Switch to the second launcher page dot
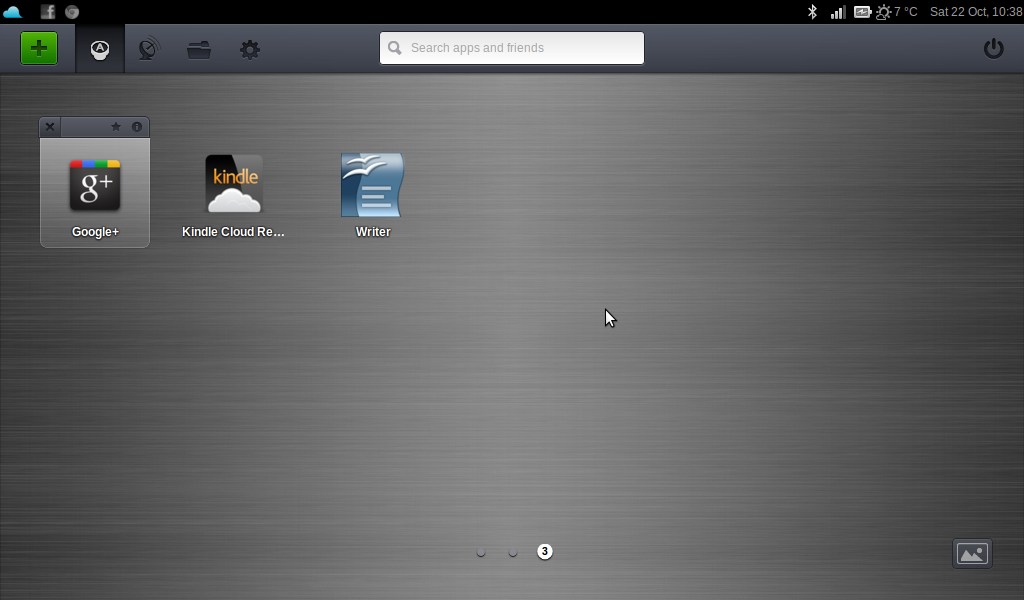This screenshot has width=1024, height=600. 513,552
